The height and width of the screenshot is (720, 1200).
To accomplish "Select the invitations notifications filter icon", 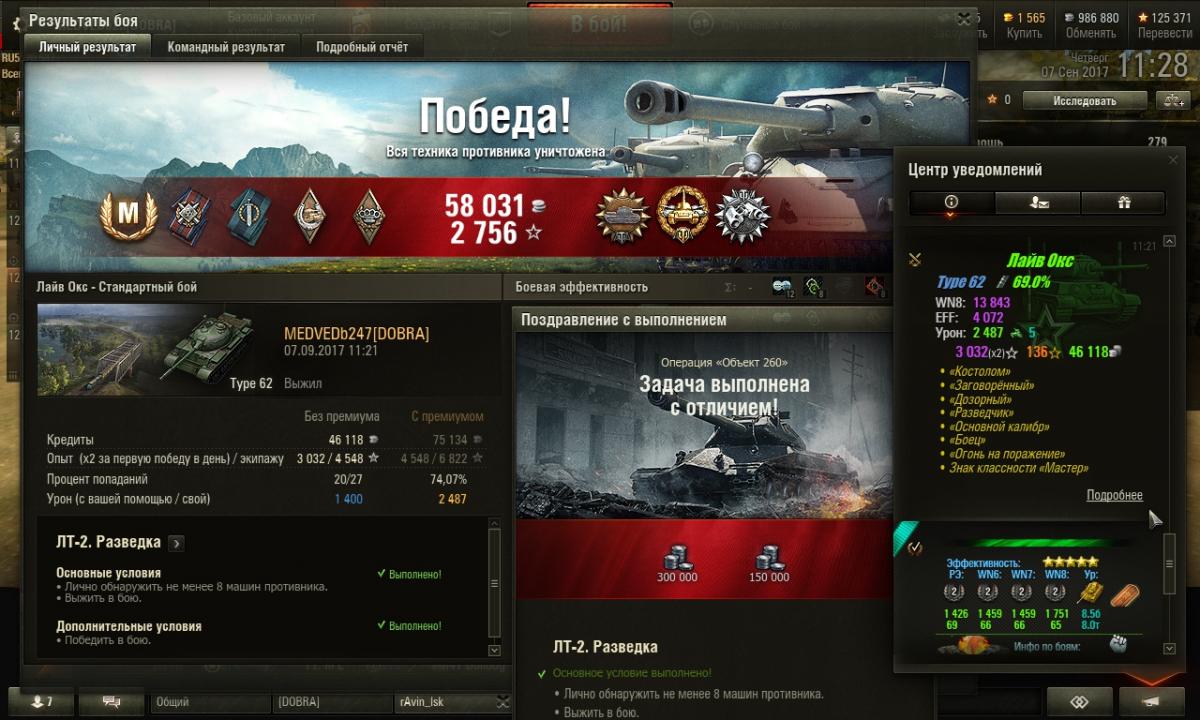I will point(1038,202).
